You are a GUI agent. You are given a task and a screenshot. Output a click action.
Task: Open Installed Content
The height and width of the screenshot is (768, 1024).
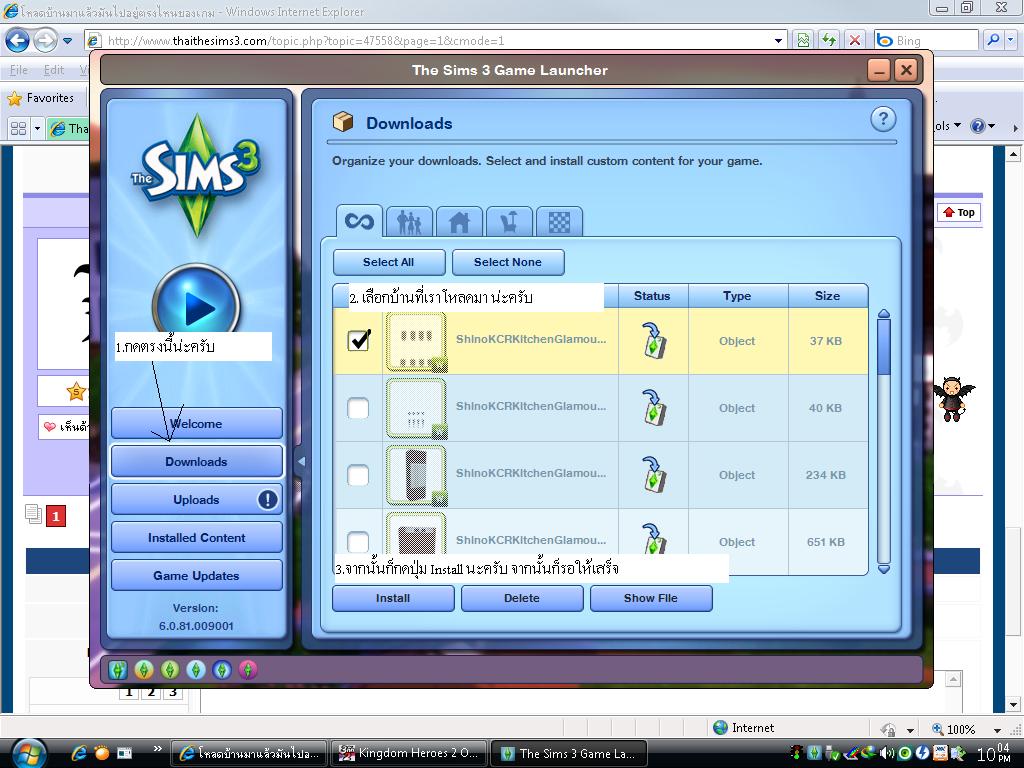(x=197, y=537)
